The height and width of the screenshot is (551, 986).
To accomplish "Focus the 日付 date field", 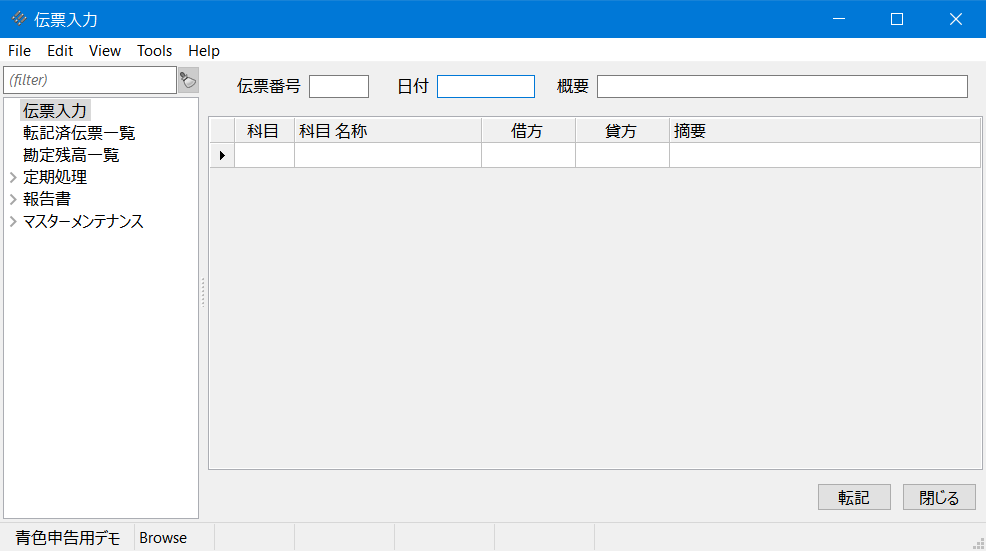I will pos(485,87).
